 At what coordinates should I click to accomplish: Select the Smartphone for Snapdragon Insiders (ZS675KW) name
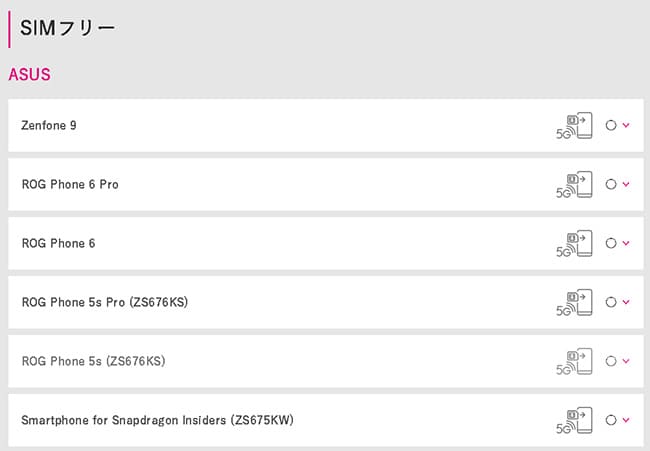[158, 420]
